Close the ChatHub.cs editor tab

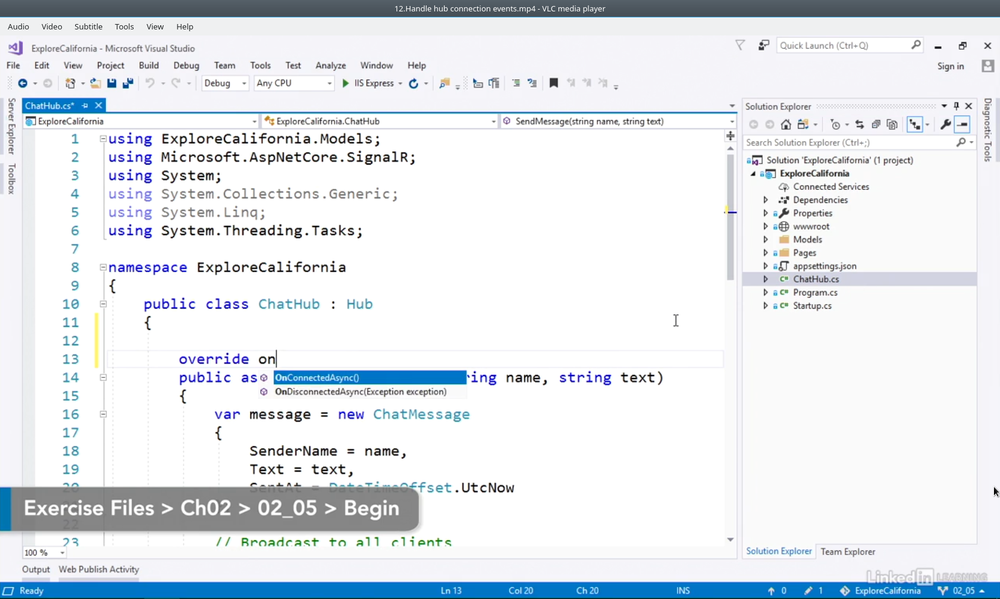pyautogui.click(x=98, y=105)
